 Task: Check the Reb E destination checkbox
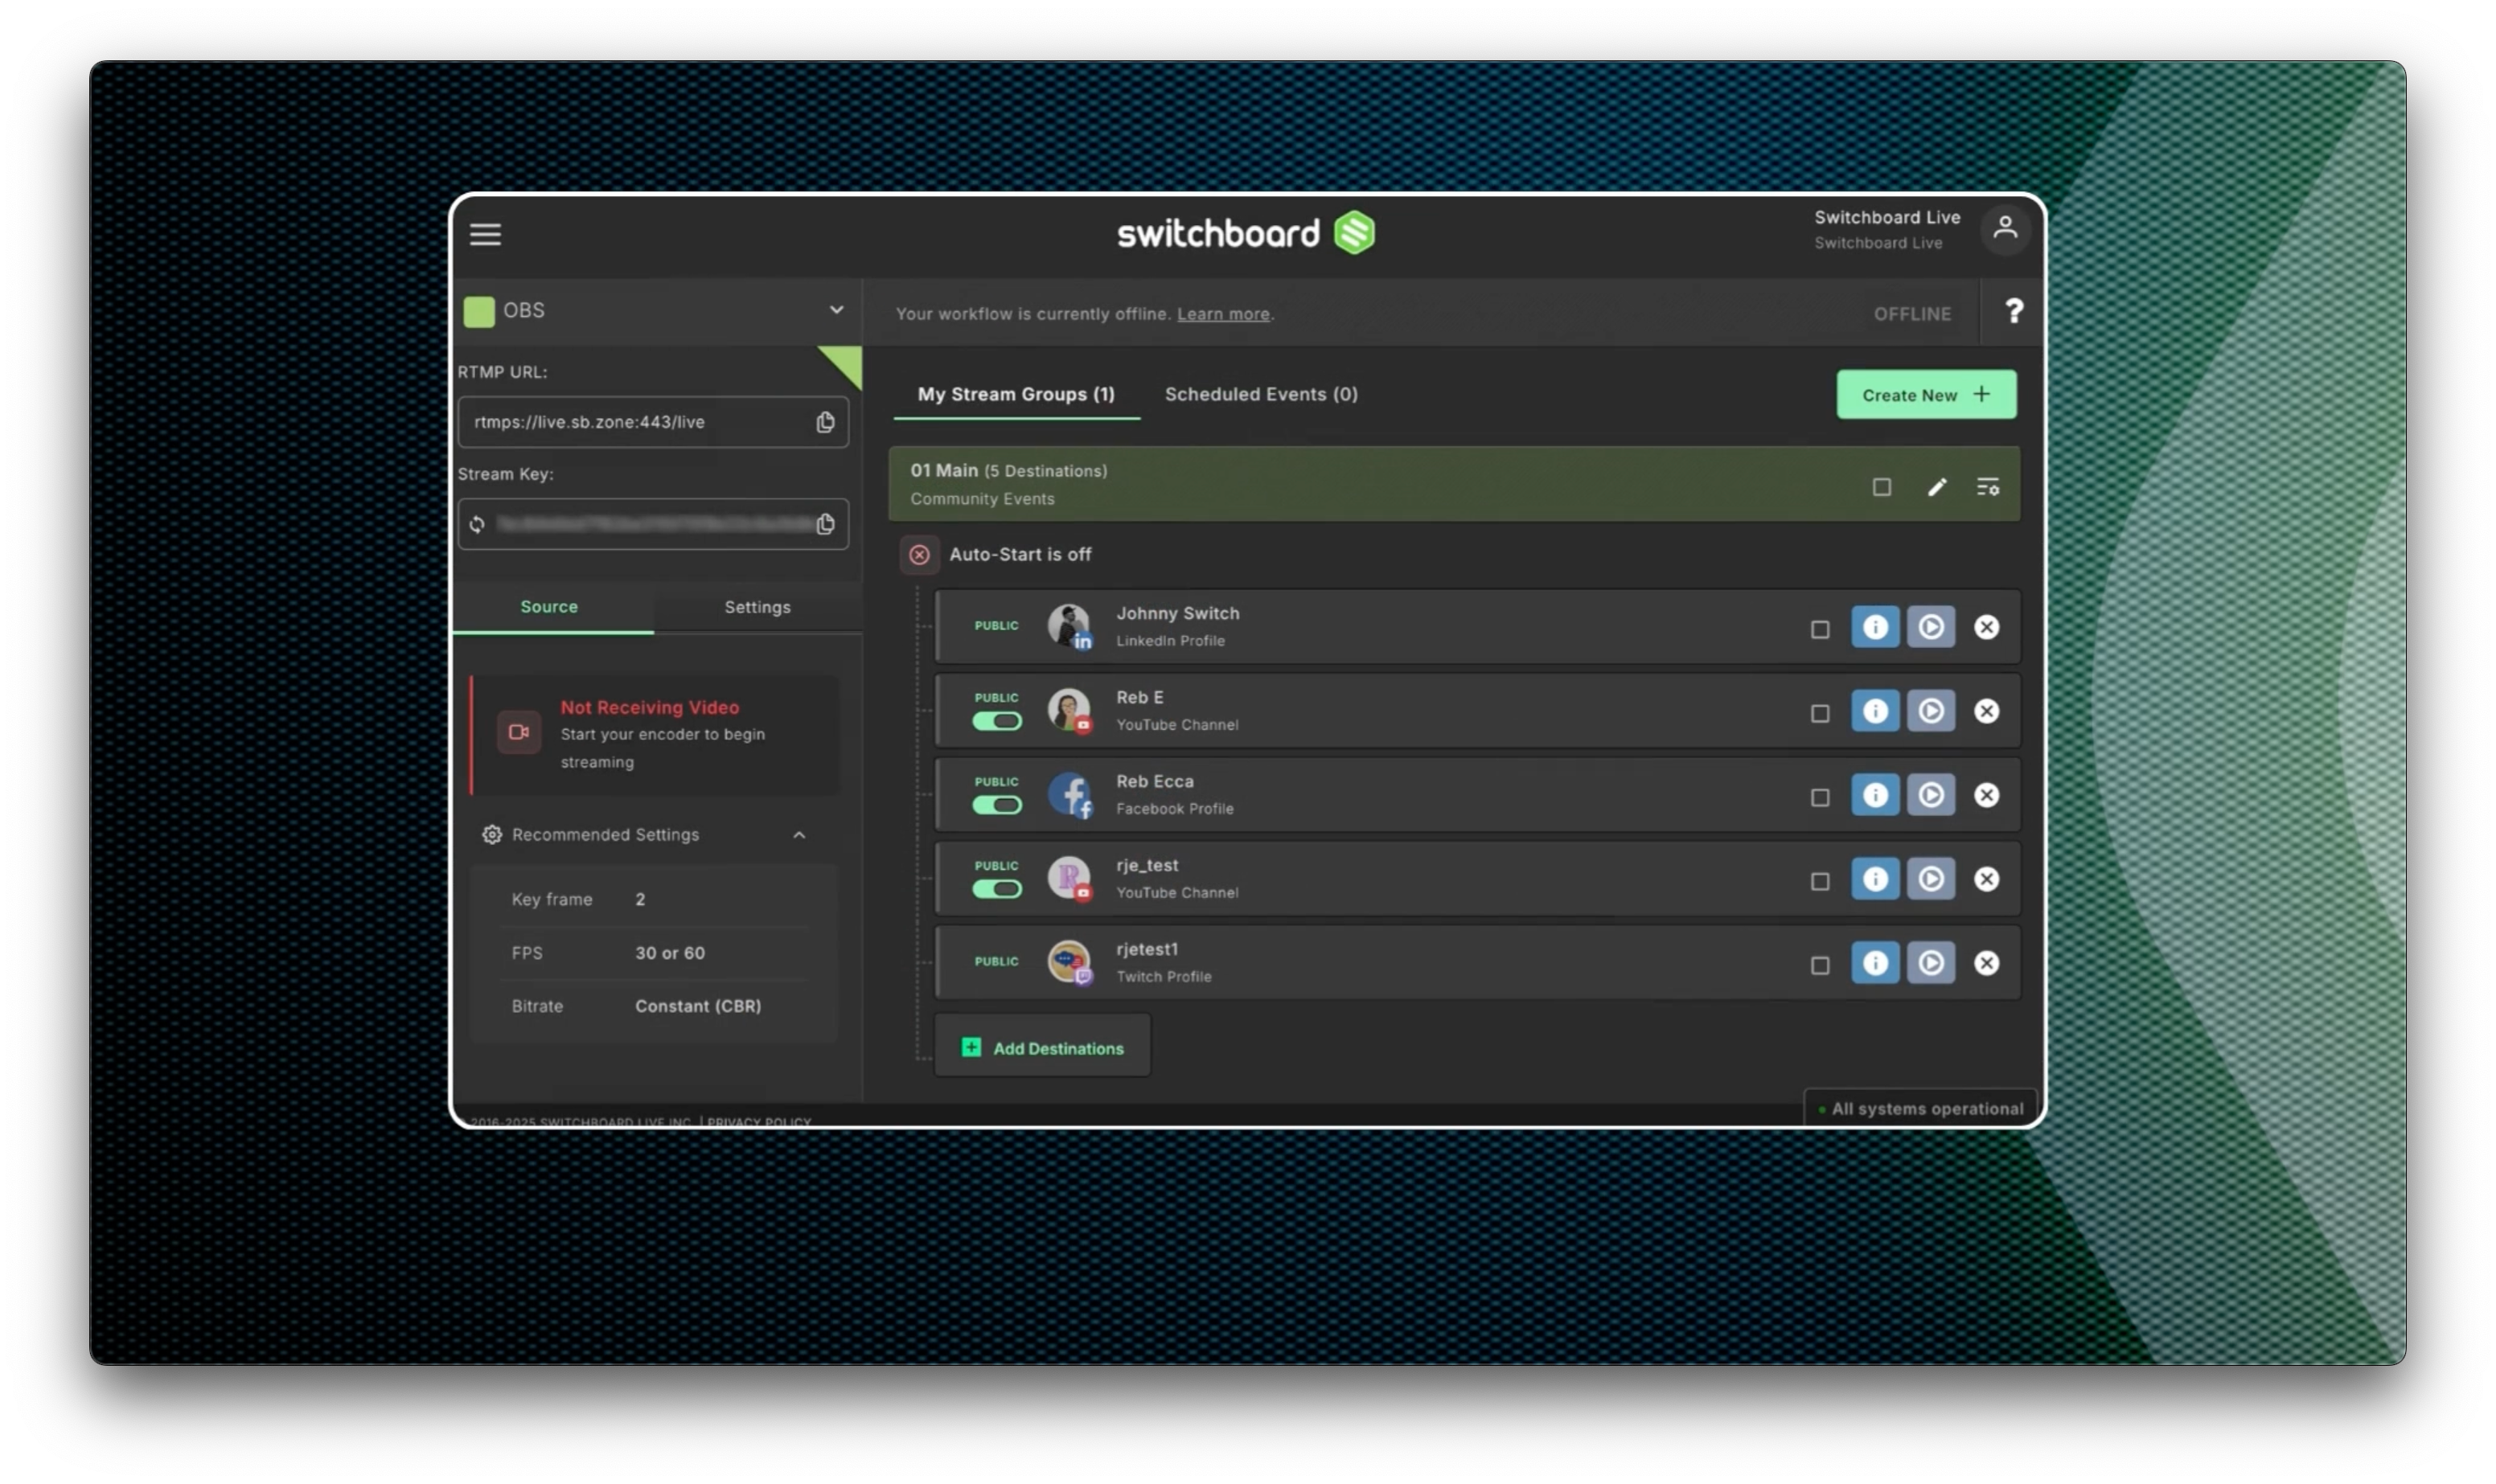[x=1819, y=714]
